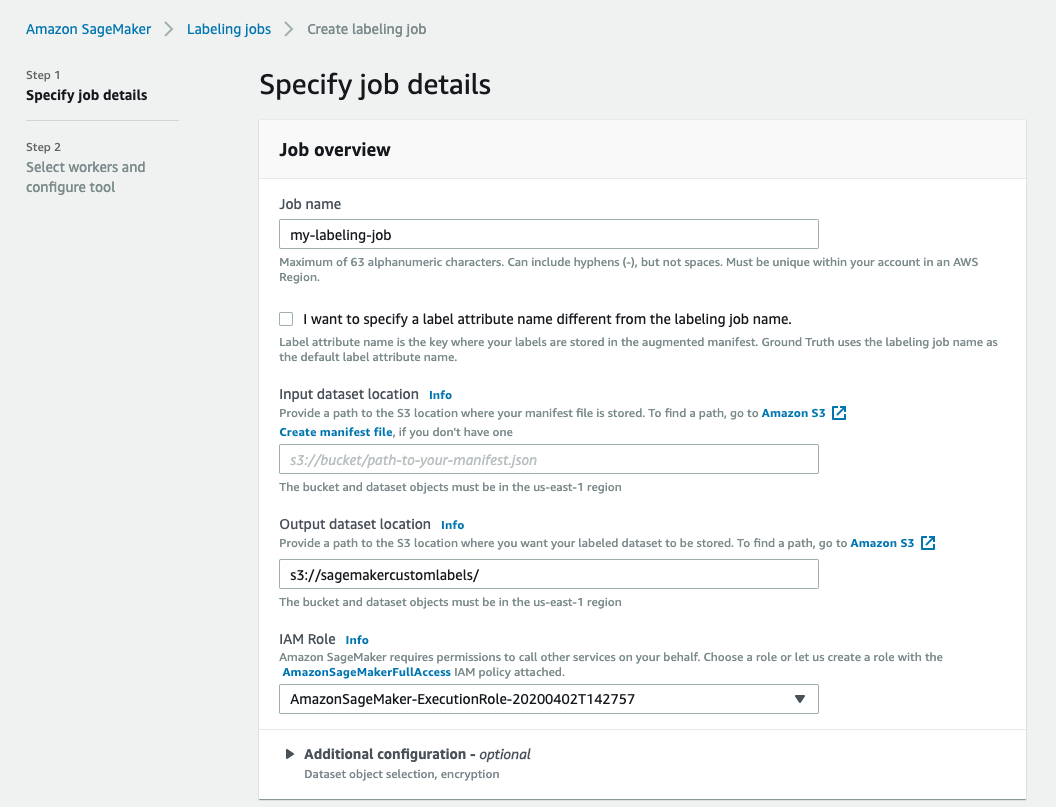Screen dimensions: 1056x807
Task: Go to Amazon SageMaker breadcrumb
Action: coord(88,29)
